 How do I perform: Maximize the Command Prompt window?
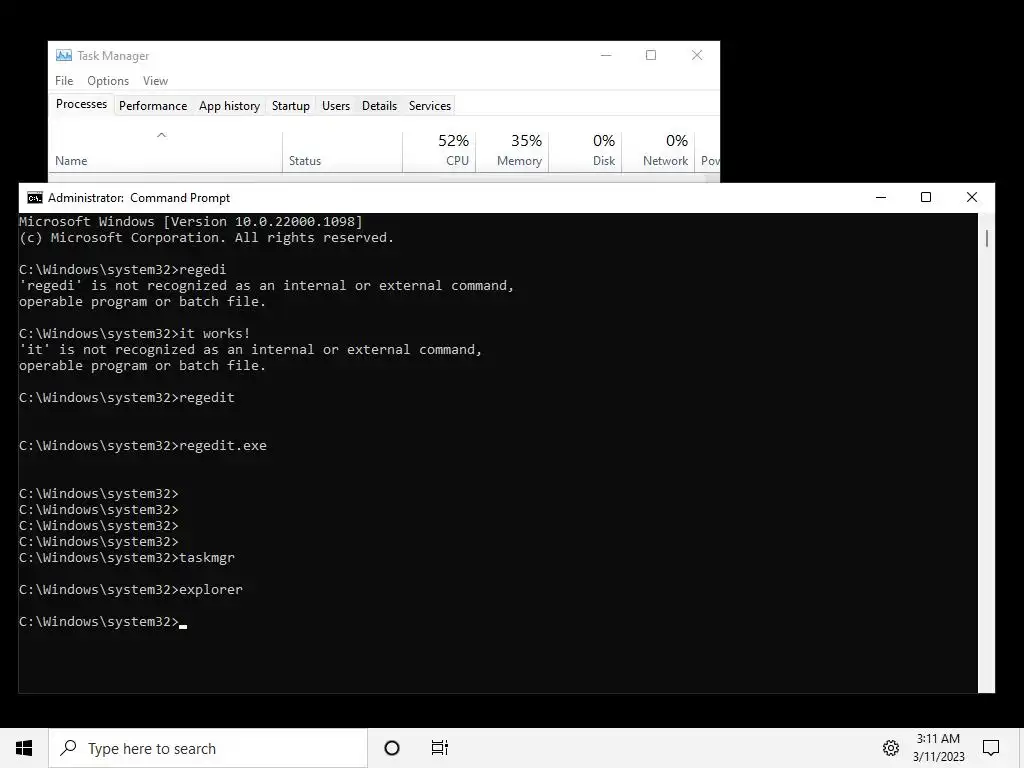click(x=925, y=197)
